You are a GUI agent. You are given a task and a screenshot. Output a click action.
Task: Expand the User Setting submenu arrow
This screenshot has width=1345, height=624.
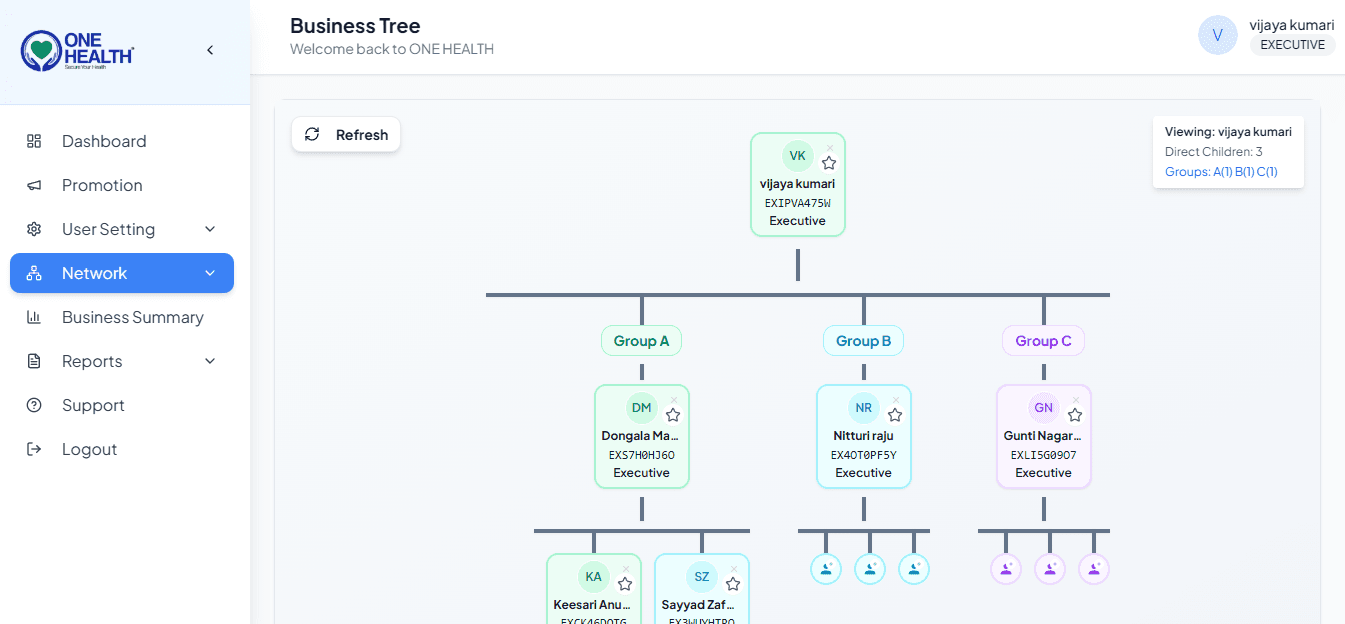tap(210, 229)
